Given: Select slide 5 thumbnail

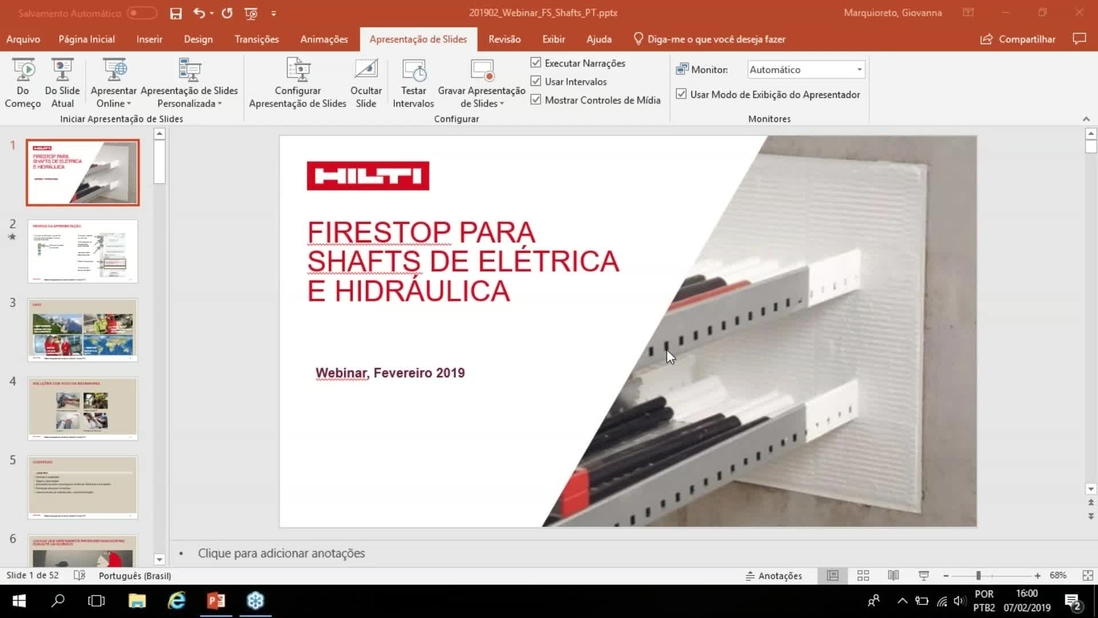Looking at the screenshot, I should click(x=83, y=487).
